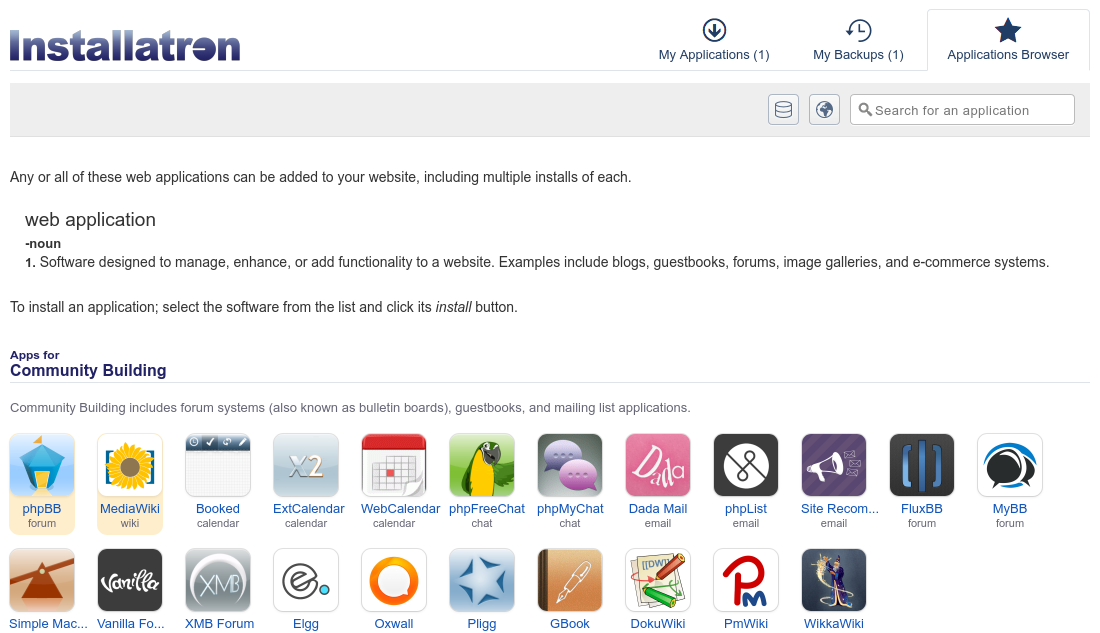Open the phpBB forum app icon
This screenshot has width=1100, height=633.
42,465
